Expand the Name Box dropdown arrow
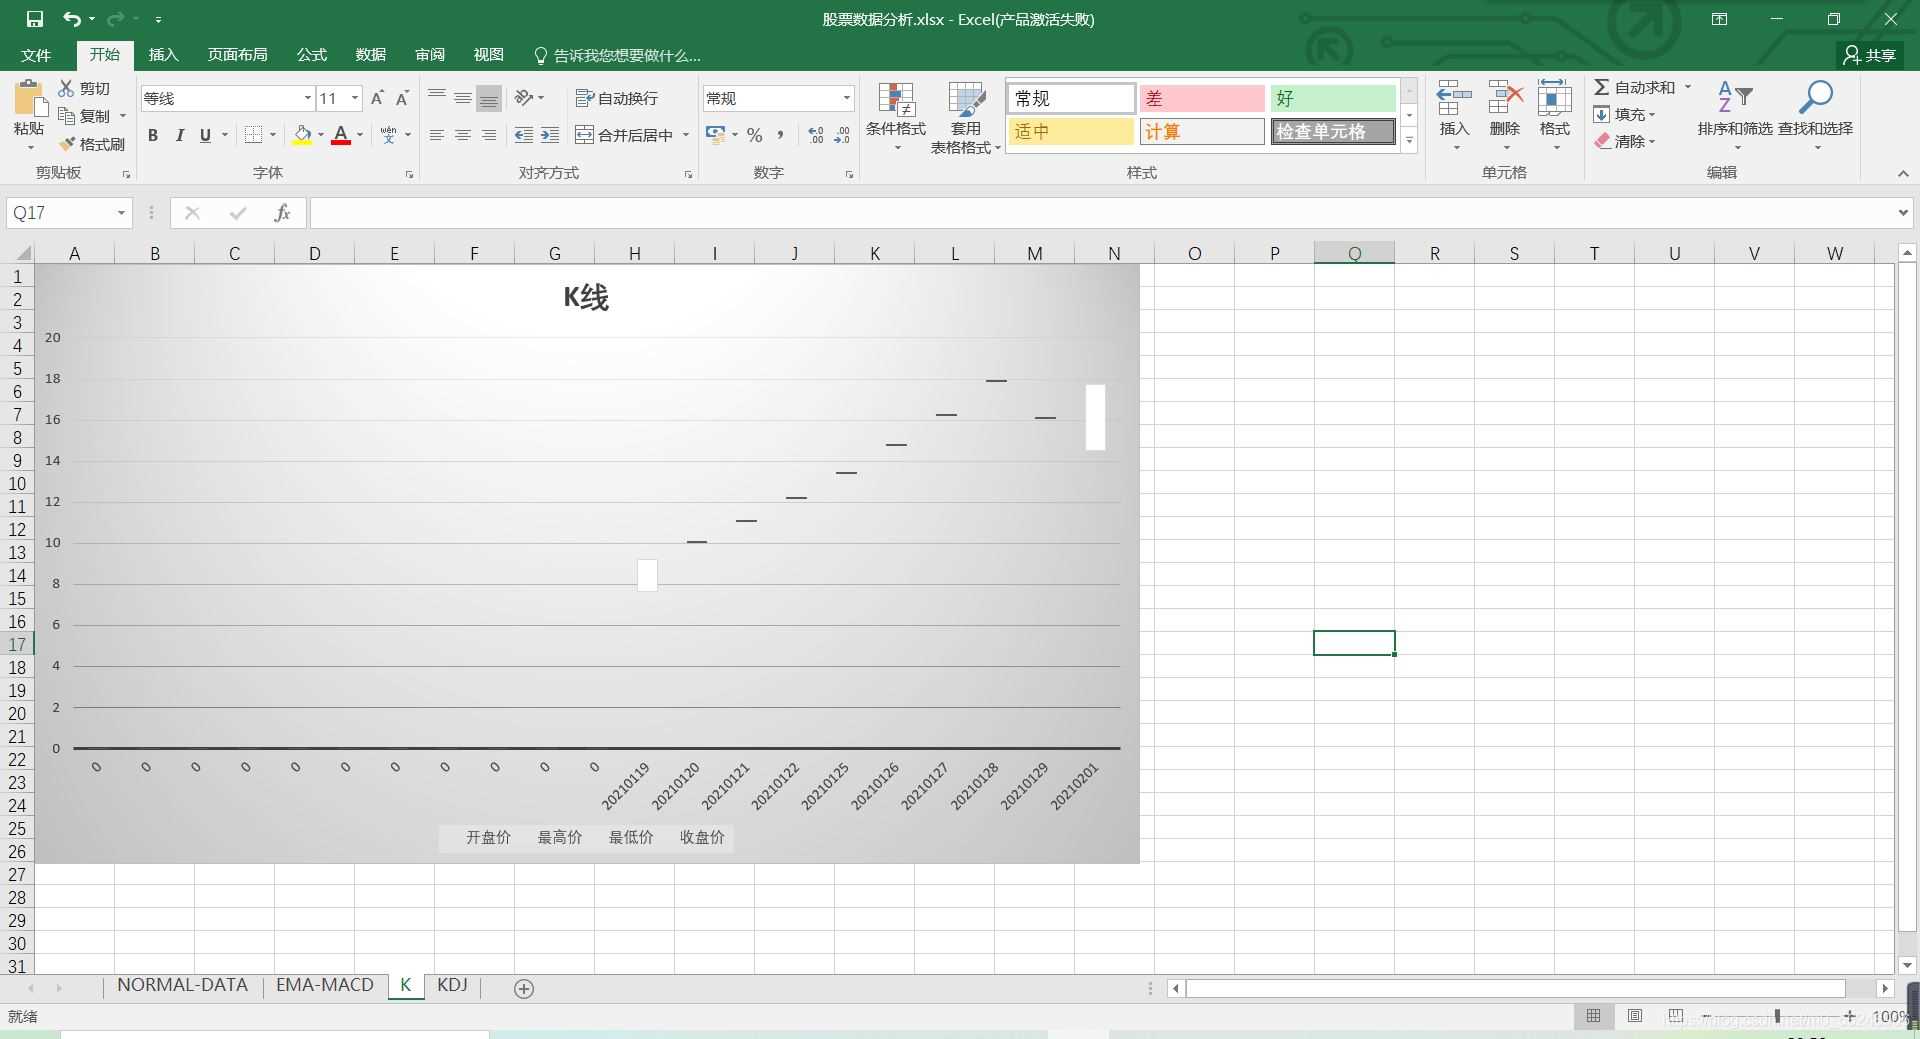This screenshot has height=1039, width=1920. pos(121,213)
